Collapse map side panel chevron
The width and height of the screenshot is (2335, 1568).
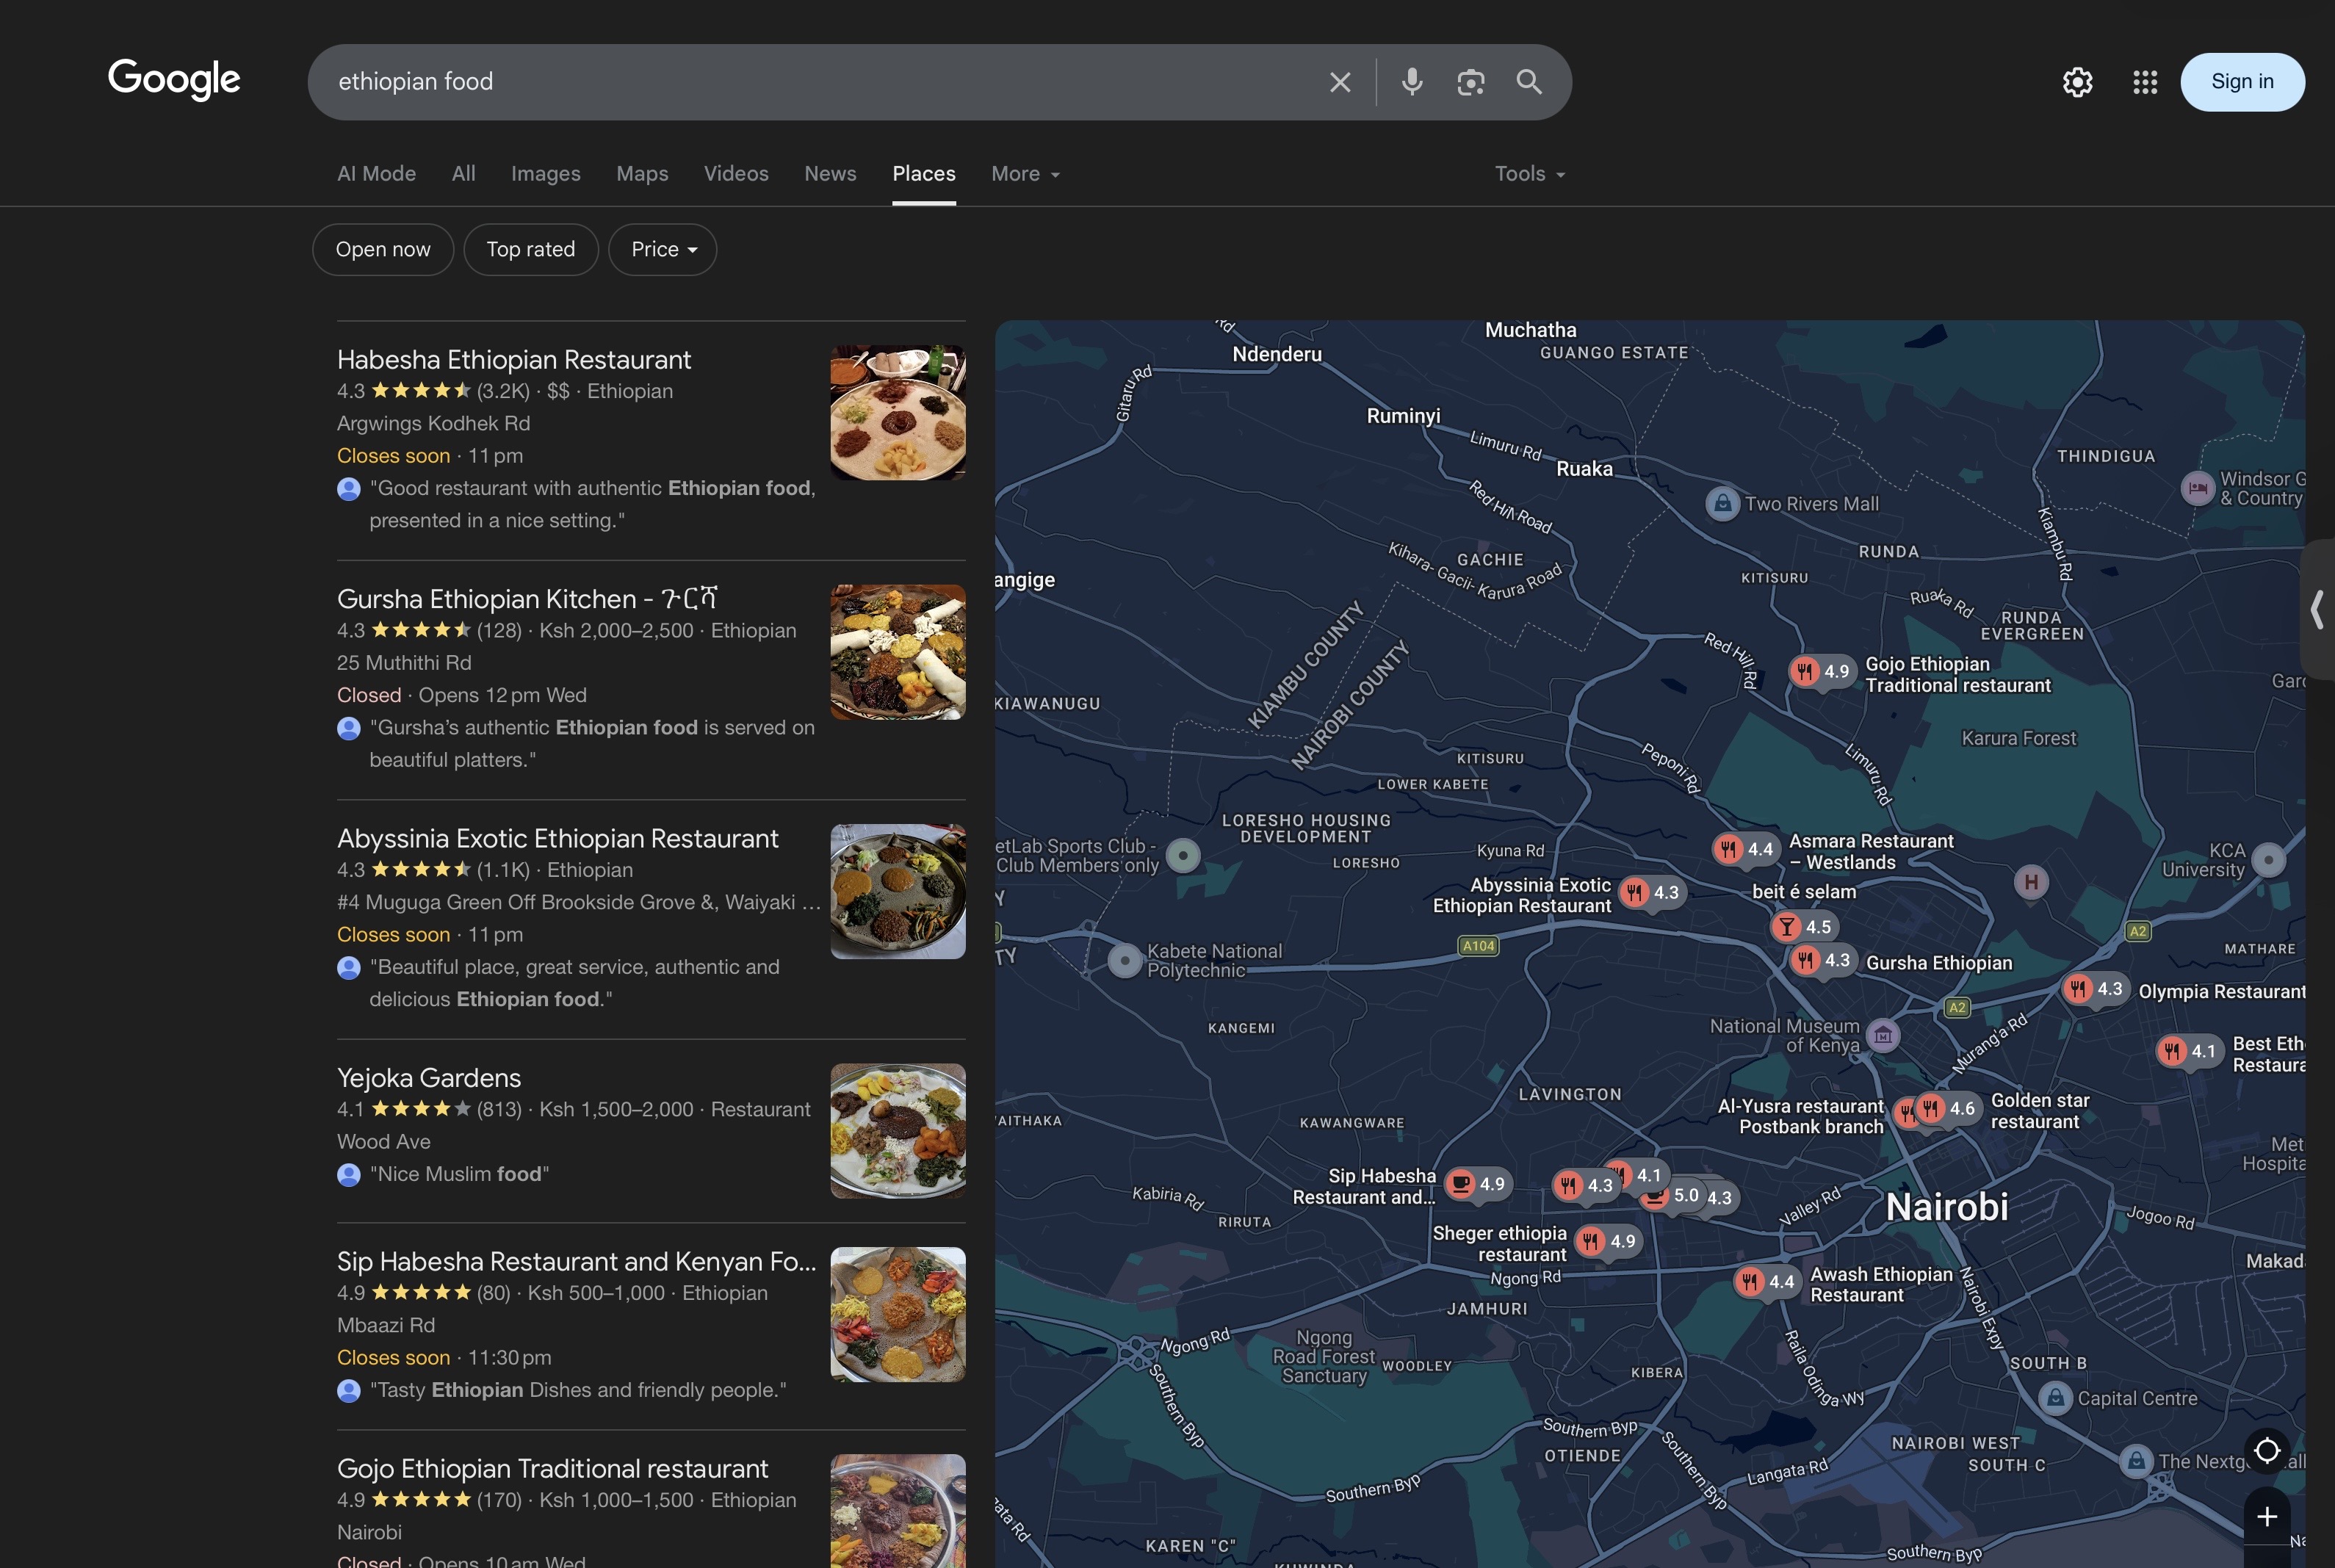pos(2317,609)
